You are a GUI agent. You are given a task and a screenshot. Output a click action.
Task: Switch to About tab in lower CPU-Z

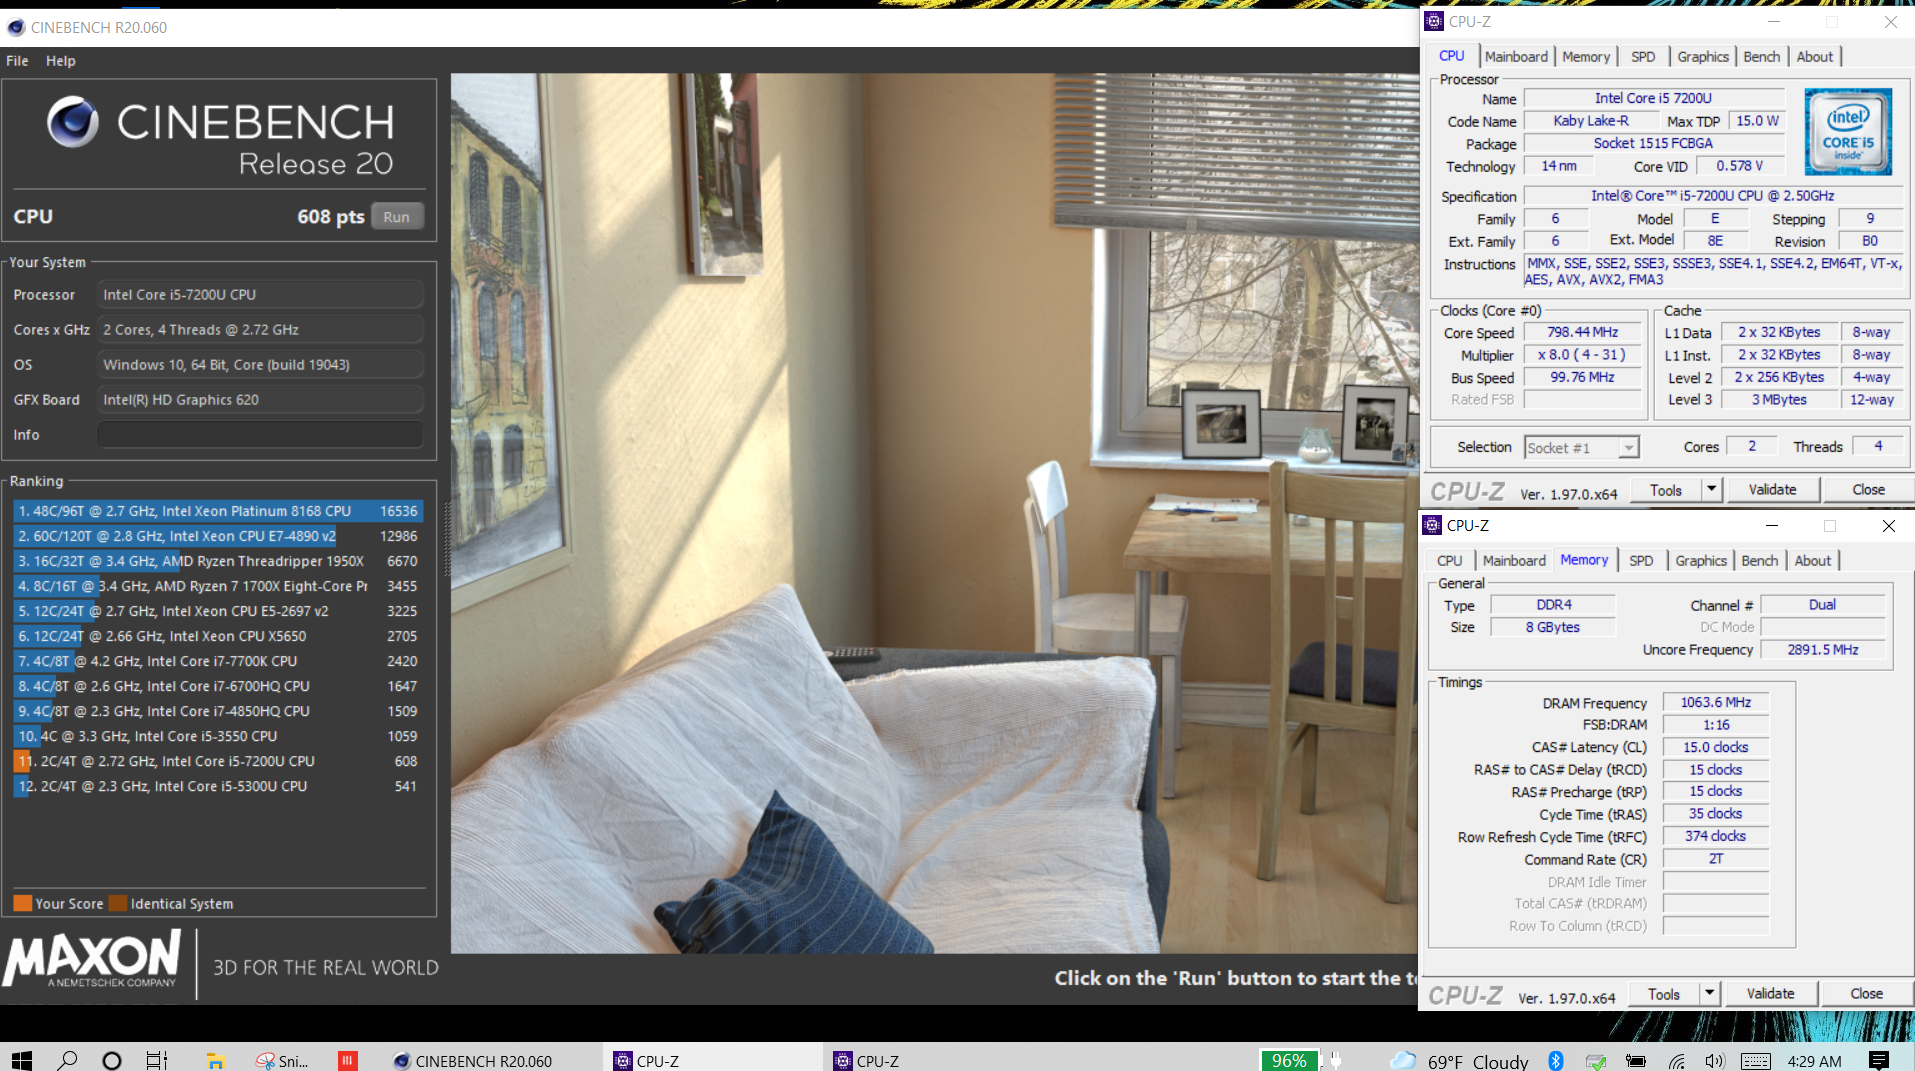pos(1813,561)
